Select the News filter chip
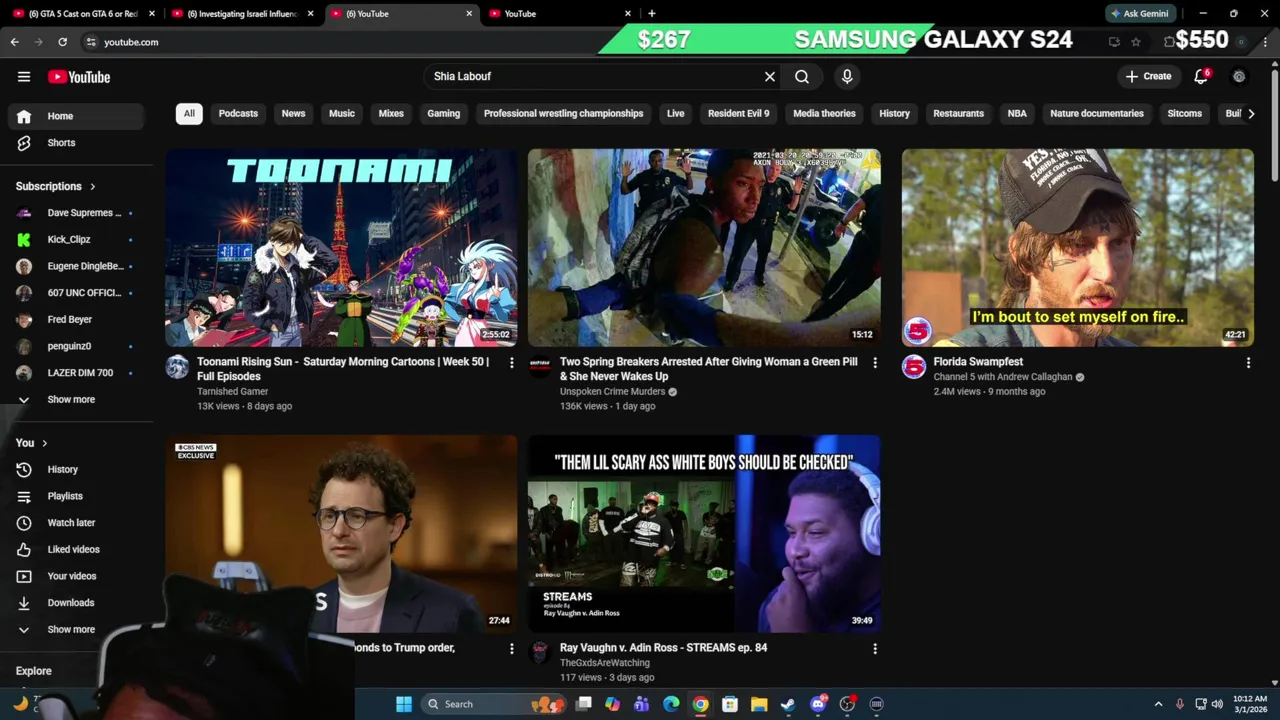This screenshot has width=1280, height=720. tap(293, 113)
